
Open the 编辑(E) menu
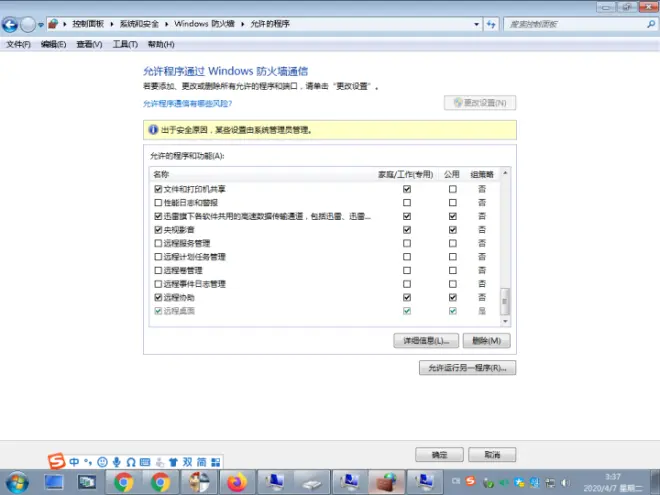pos(53,44)
